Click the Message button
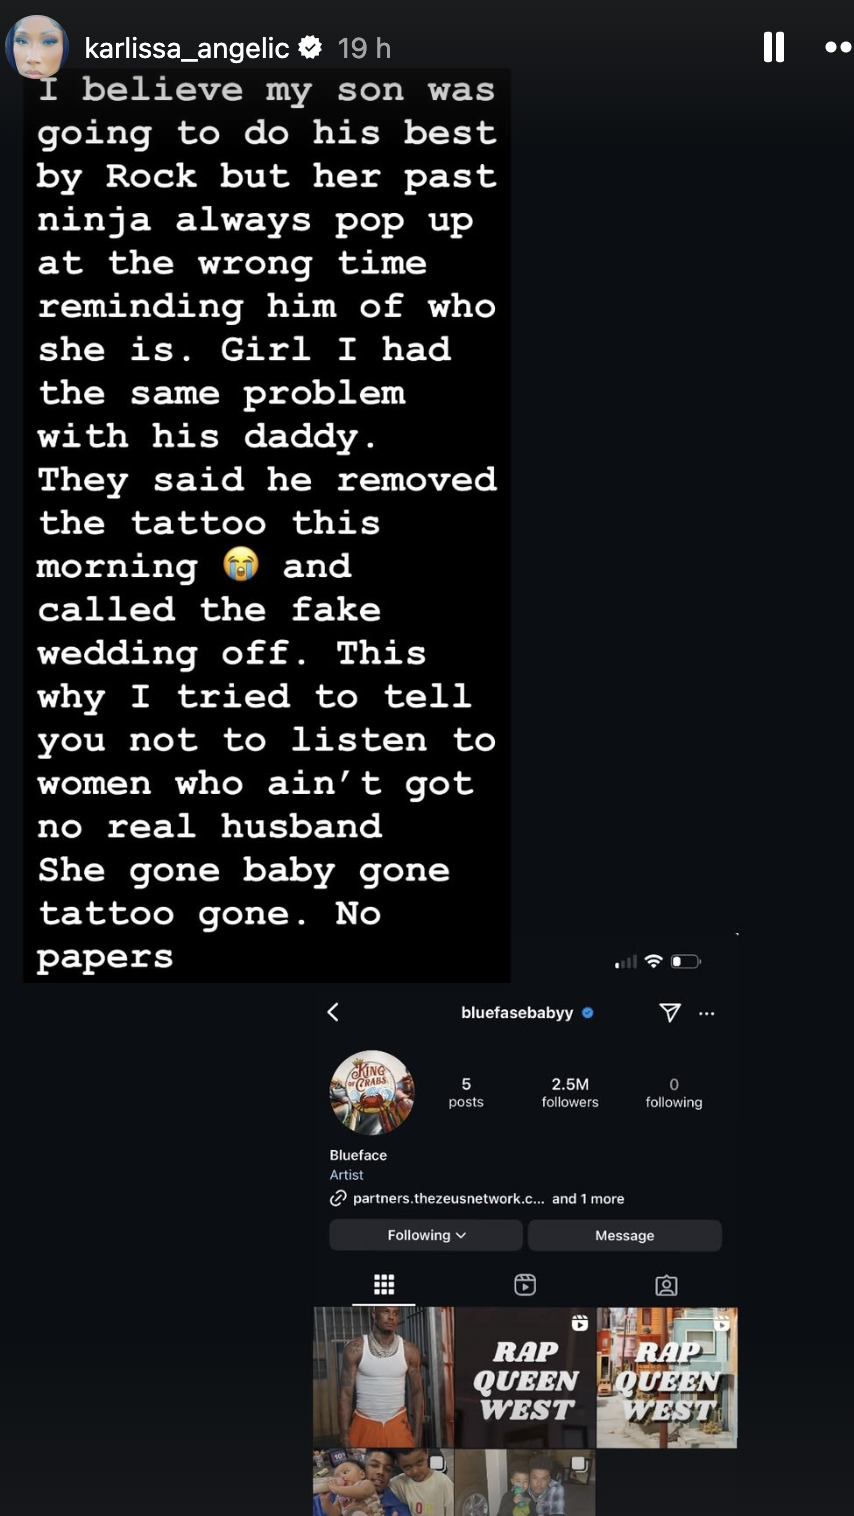The image size is (854, 1516). pyautogui.click(x=624, y=1235)
